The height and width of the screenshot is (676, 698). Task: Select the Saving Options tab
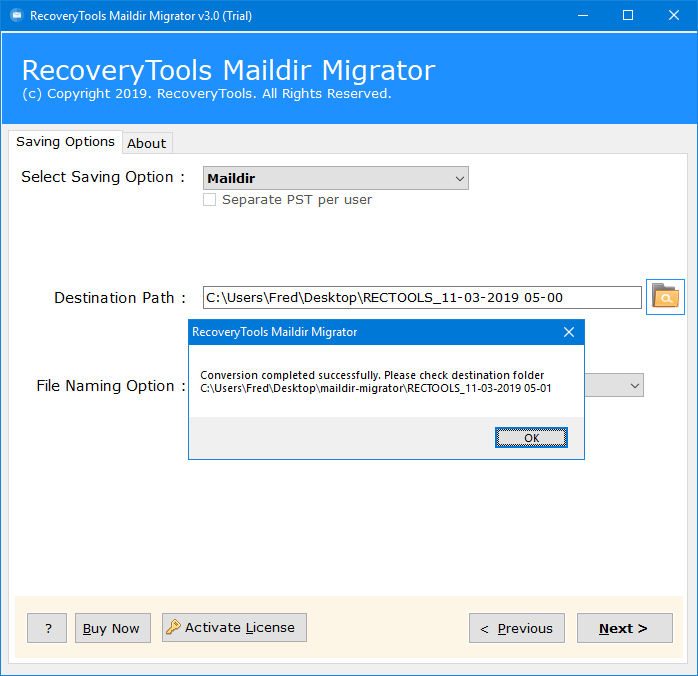click(x=65, y=142)
